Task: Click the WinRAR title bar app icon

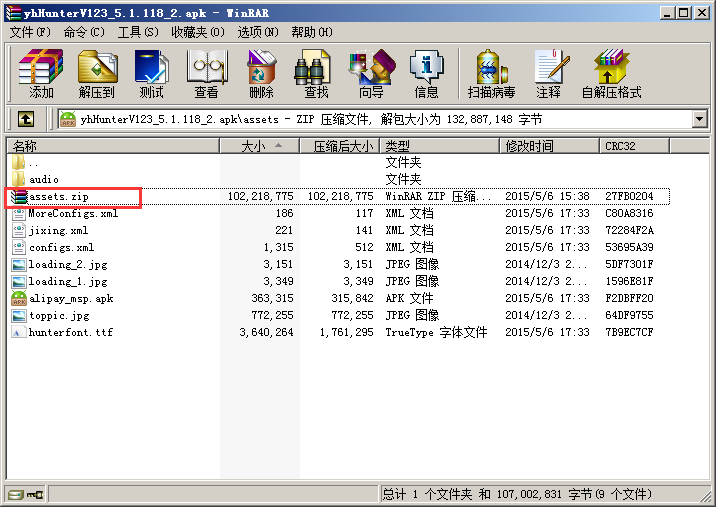Action: (13, 12)
